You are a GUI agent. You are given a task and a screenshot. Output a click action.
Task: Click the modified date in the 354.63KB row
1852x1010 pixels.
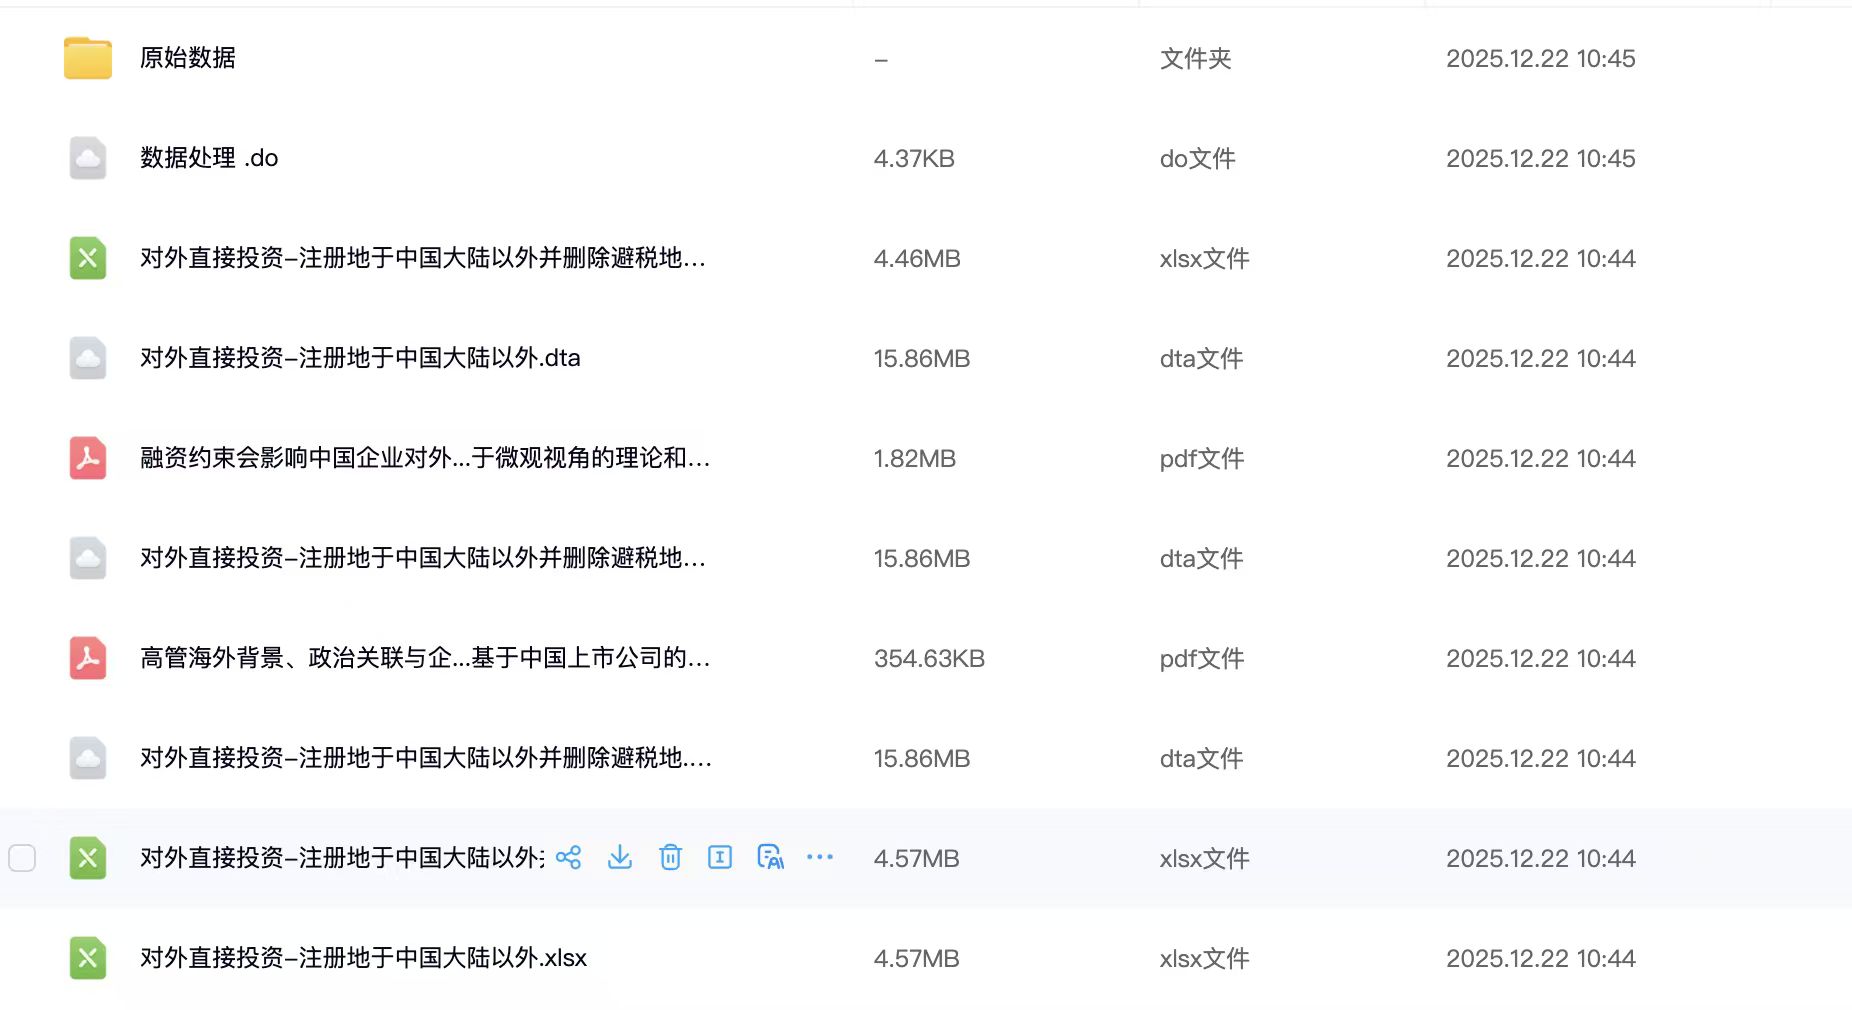[x=1541, y=659]
